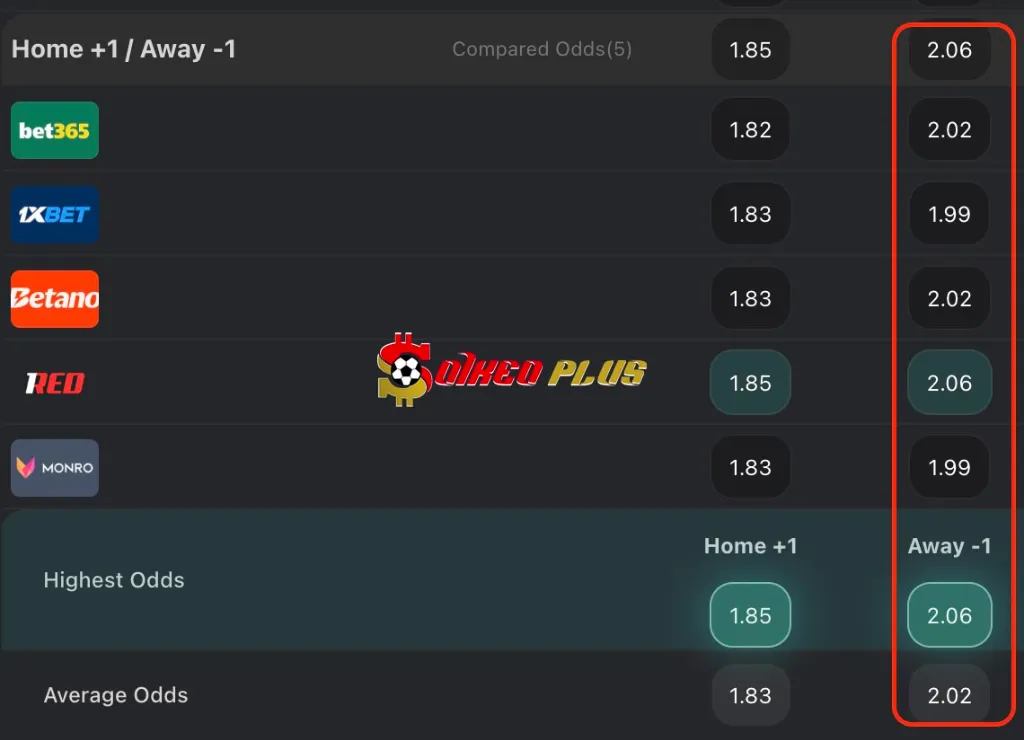Click highlighted 1RED Away -1 odds 2.06

pos(948,383)
